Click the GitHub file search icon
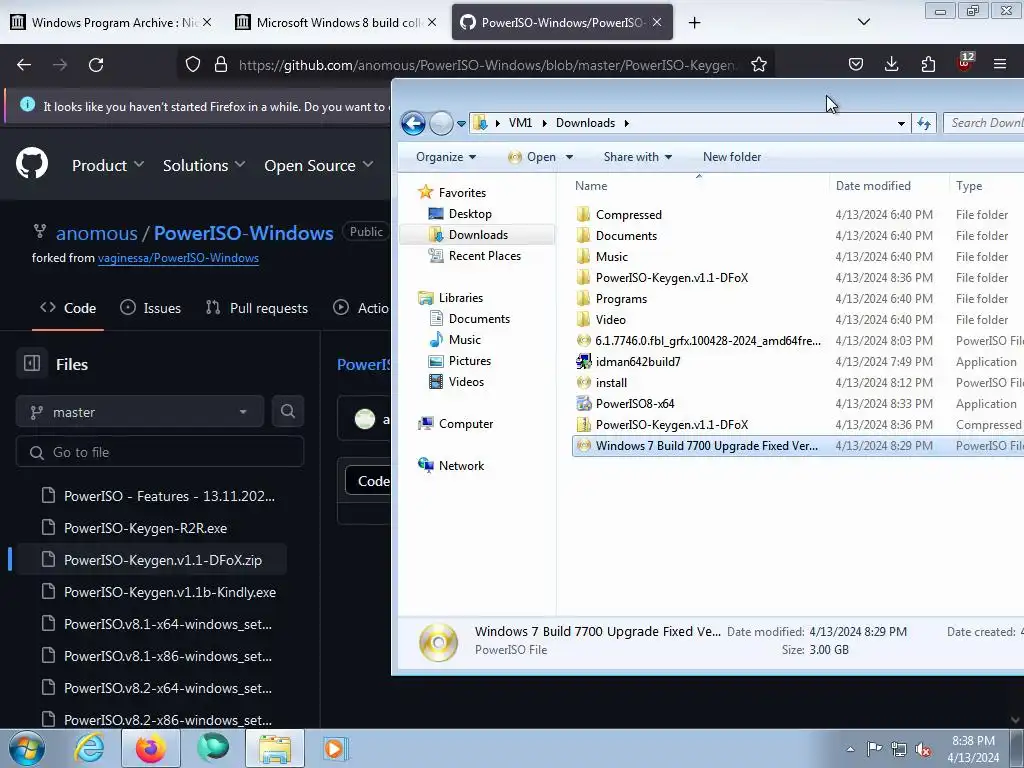This screenshot has height=768, width=1024. (x=287, y=411)
